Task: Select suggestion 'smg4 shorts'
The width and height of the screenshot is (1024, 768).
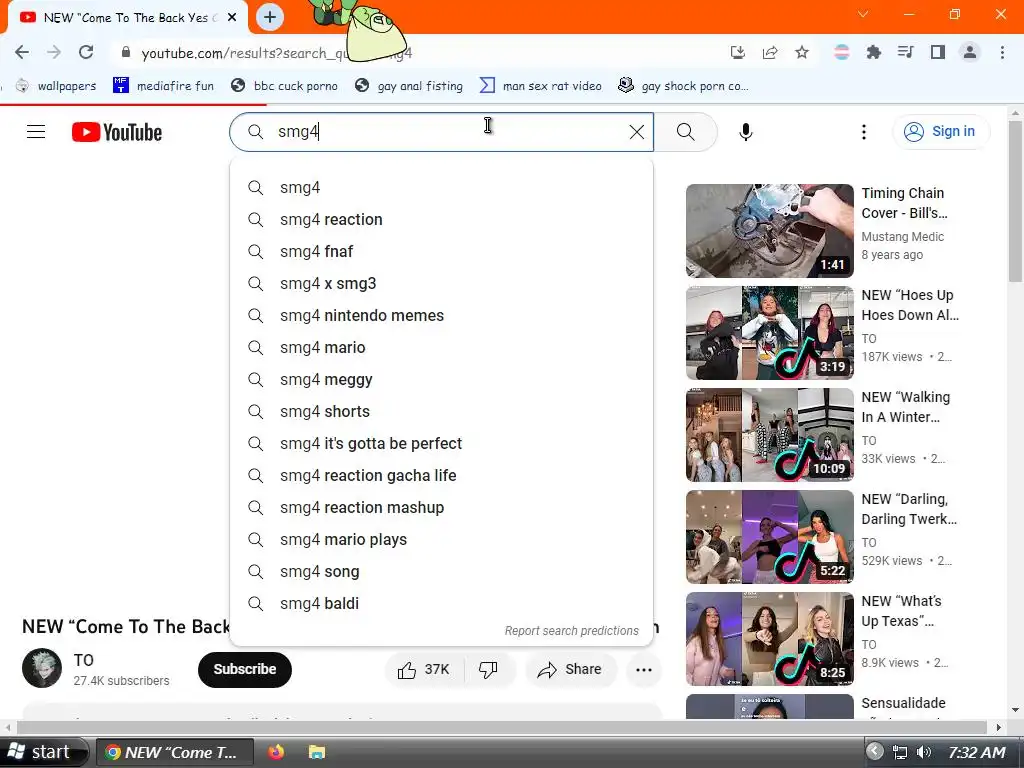Action: 441,411
